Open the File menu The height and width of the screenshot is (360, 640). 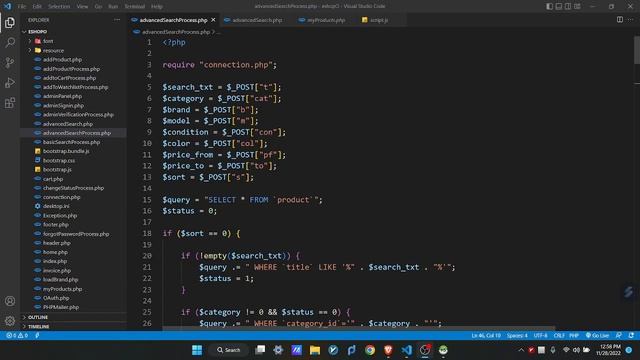[22, 6]
